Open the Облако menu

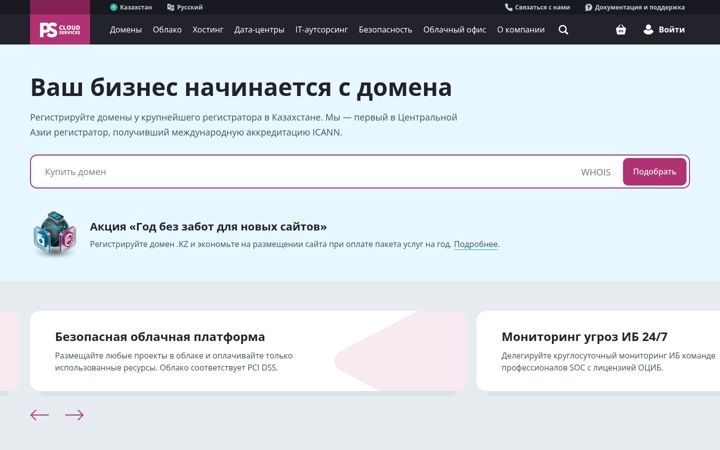pos(167,30)
